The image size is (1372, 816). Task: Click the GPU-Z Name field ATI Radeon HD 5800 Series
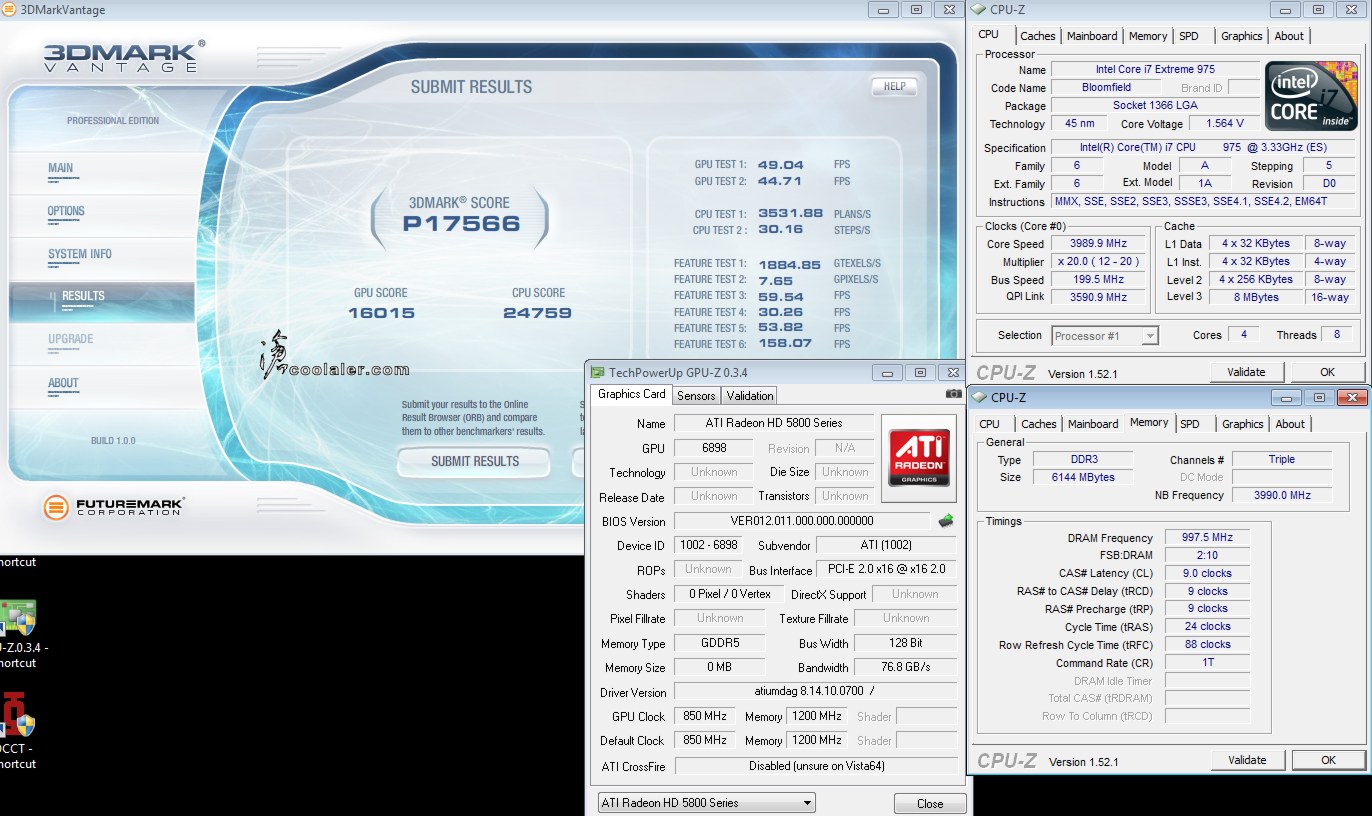pyautogui.click(x=774, y=423)
